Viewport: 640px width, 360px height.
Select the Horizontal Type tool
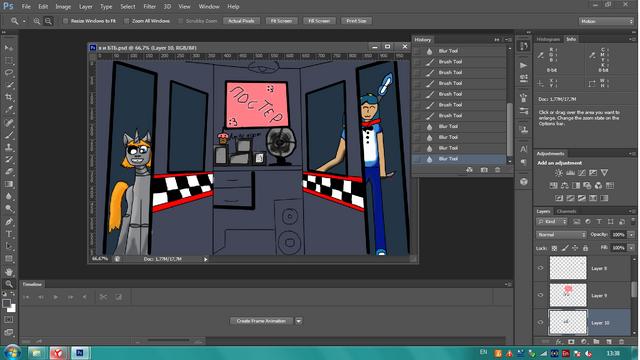coord(9,234)
